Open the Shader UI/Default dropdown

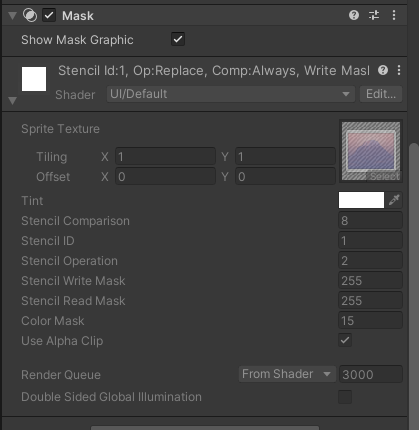click(x=231, y=94)
